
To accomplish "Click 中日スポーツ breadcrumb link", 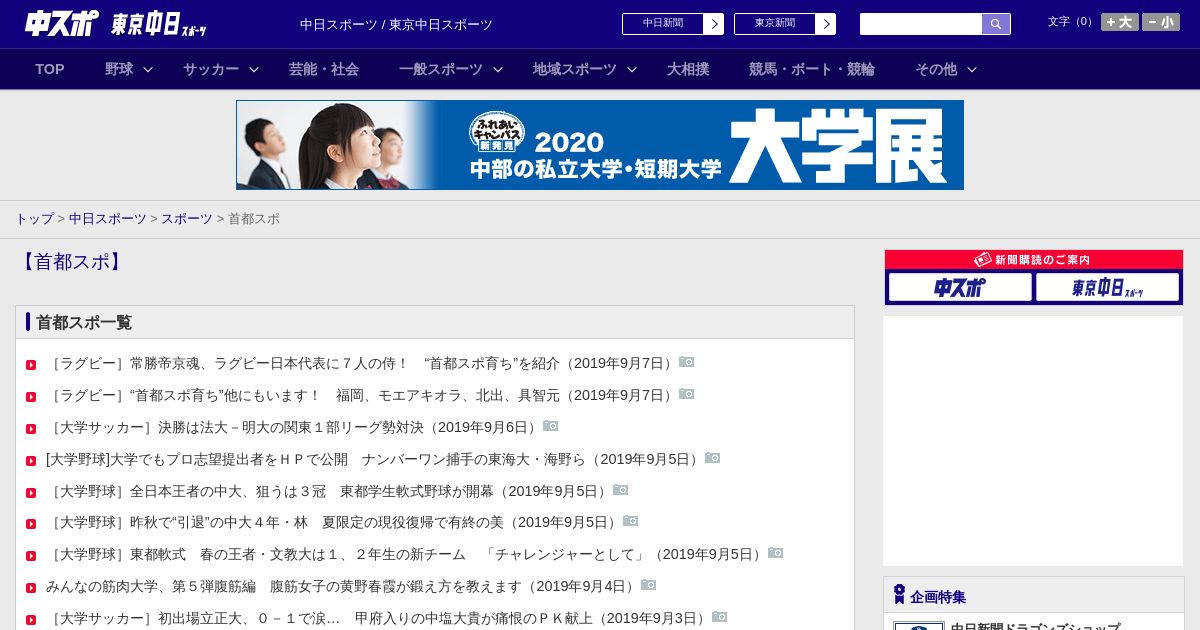I will tap(108, 218).
